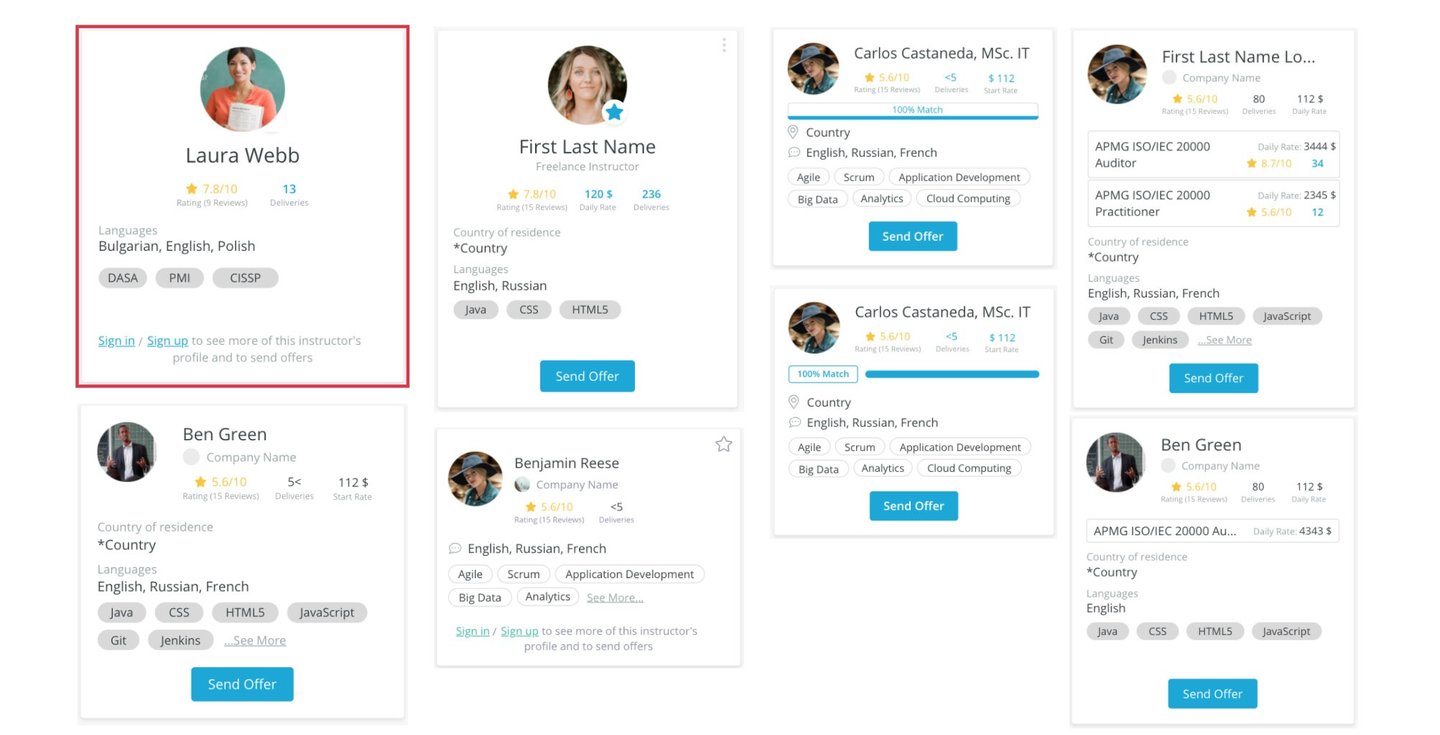Click the blue star badge on the blonde instructor's avatar
Viewport: 1440px width, 735px height.
[614, 112]
